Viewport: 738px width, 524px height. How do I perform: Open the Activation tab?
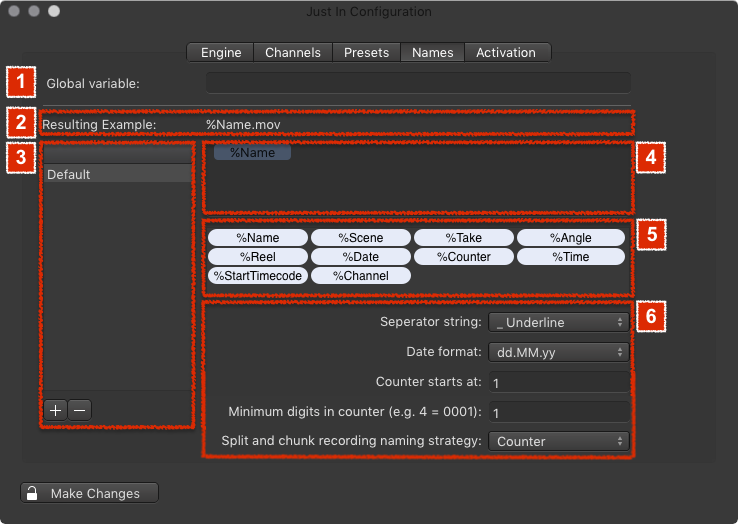pyautogui.click(x=507, y=52)
